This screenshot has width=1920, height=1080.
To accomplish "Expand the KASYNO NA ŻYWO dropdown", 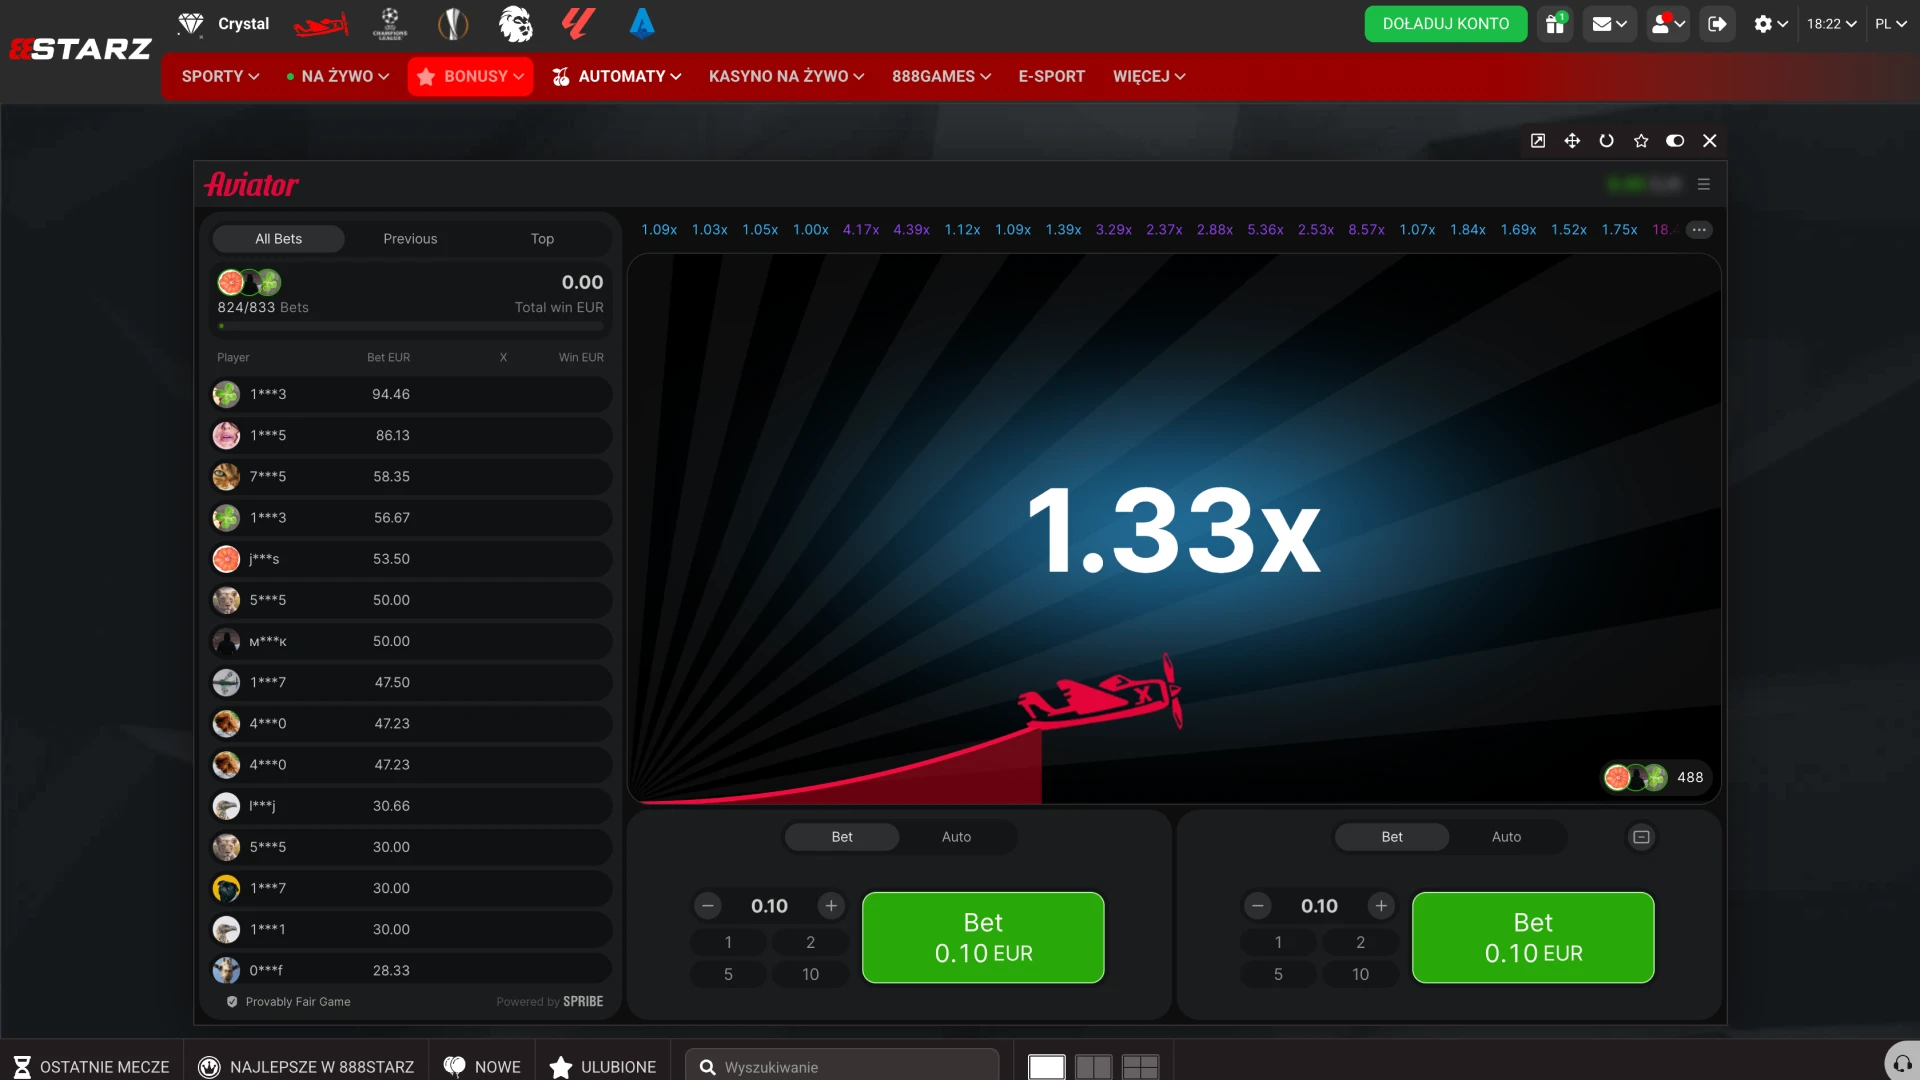I will coord(786,76).
